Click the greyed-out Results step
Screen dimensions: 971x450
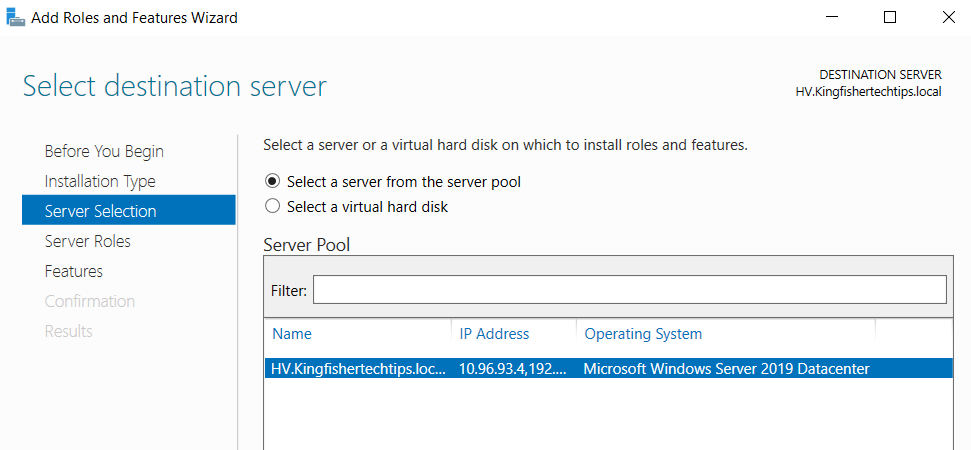[69, 331]
